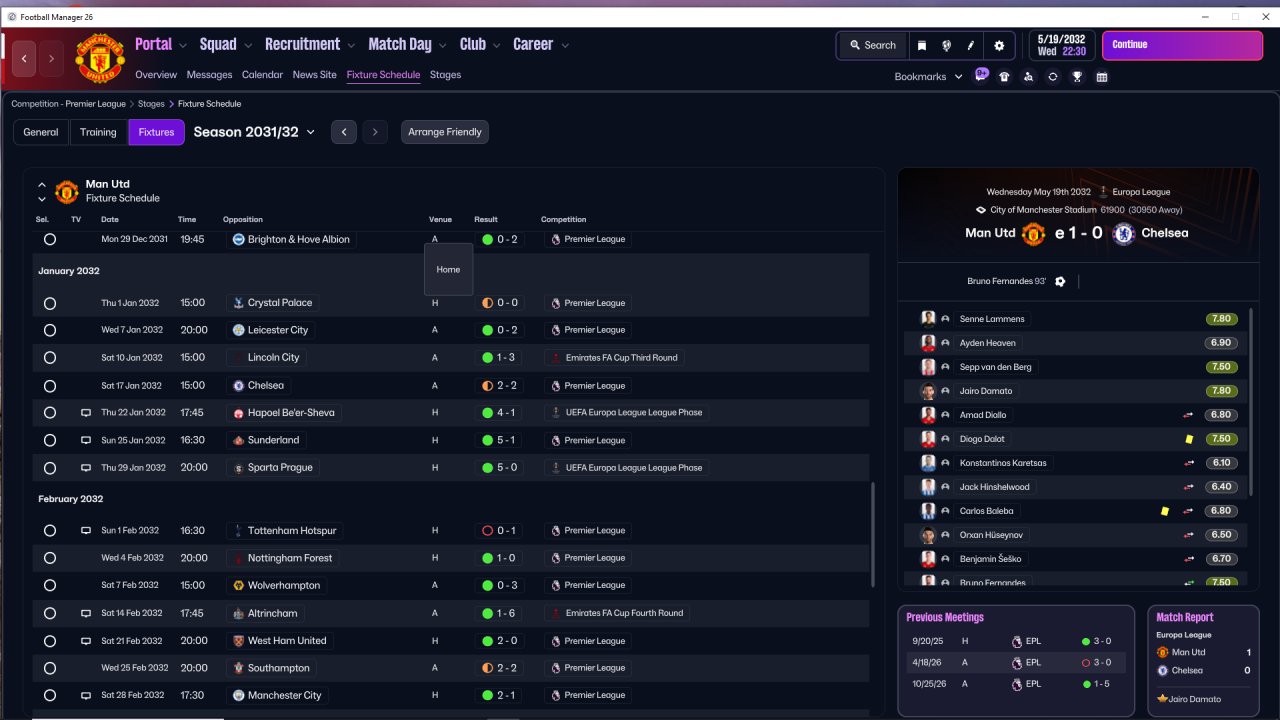Go back using the navigation back arrow
Screen dimensions: 1280x720
pyautogui.click(x=24, y=59)
